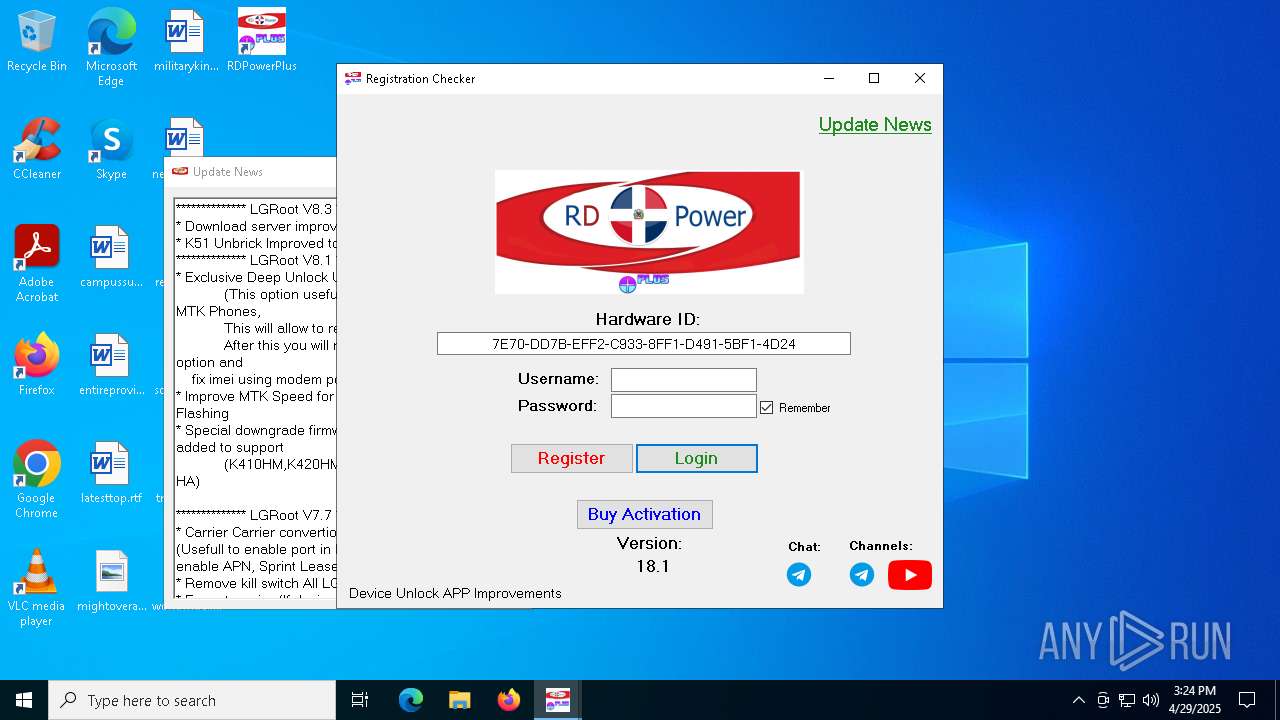Launch Firefox desktop shortcut

(37, 365)
